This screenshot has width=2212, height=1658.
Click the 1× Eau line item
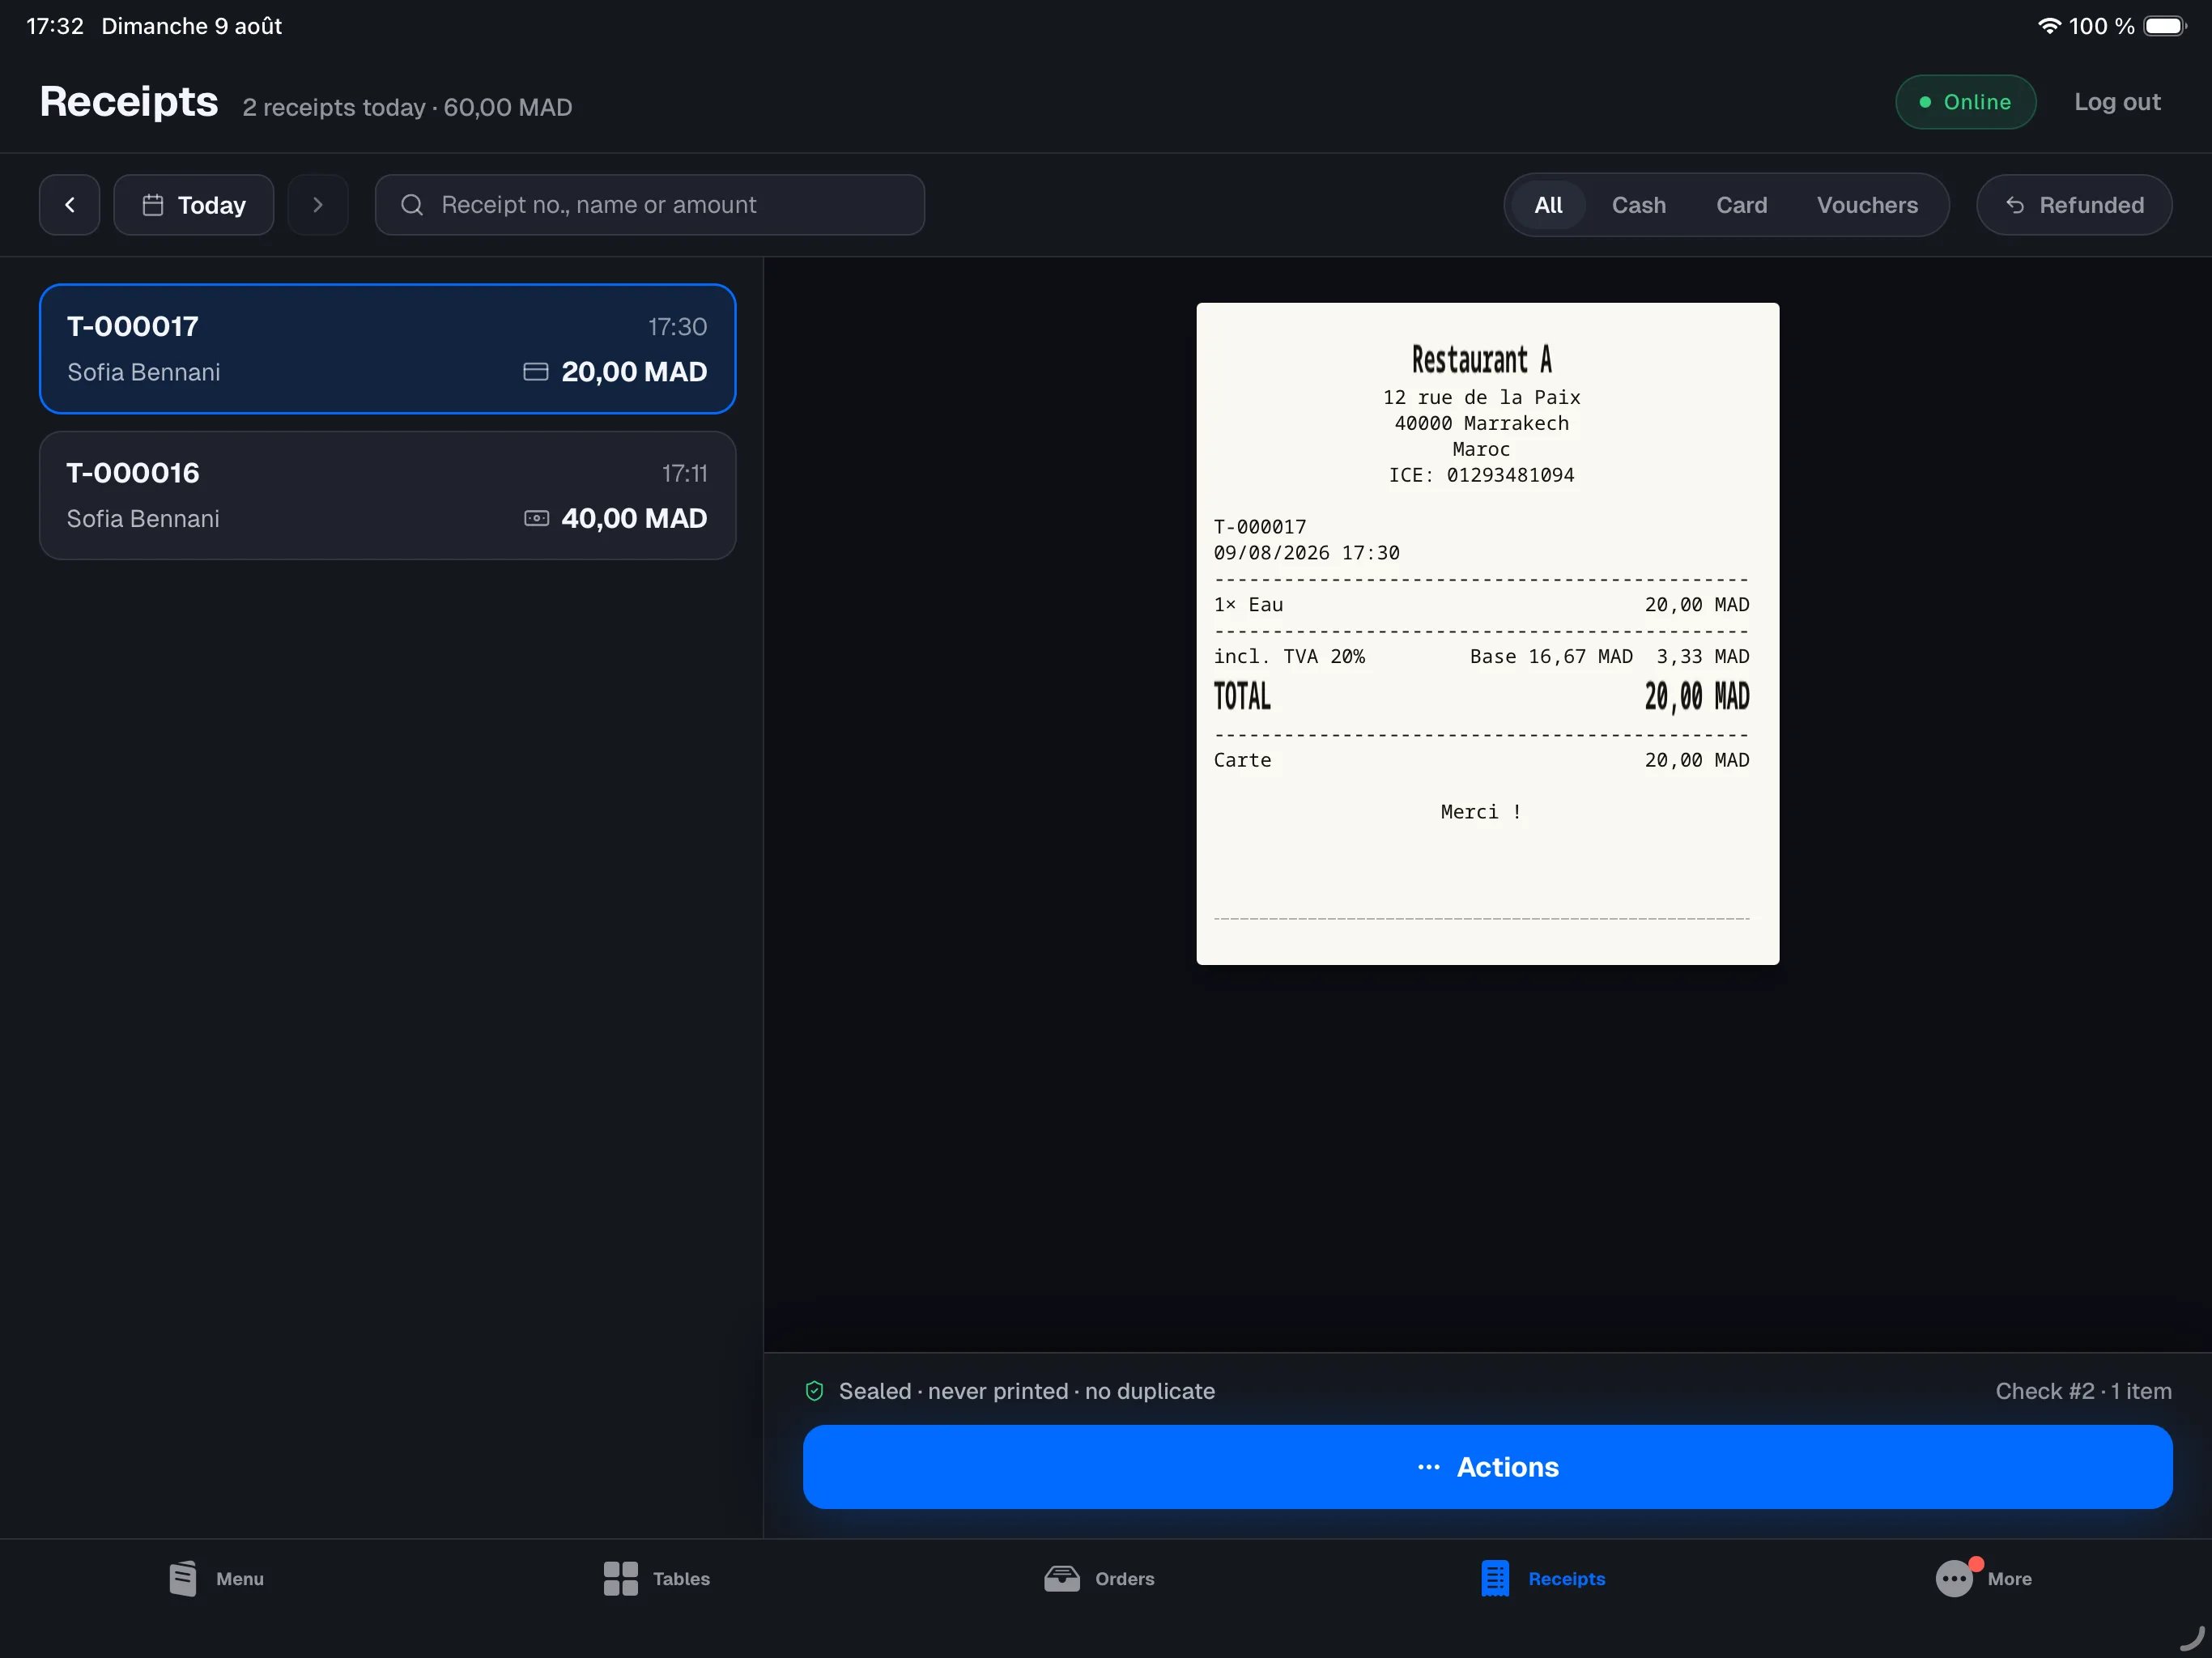pyautogui.click(x=1481, y=605)
